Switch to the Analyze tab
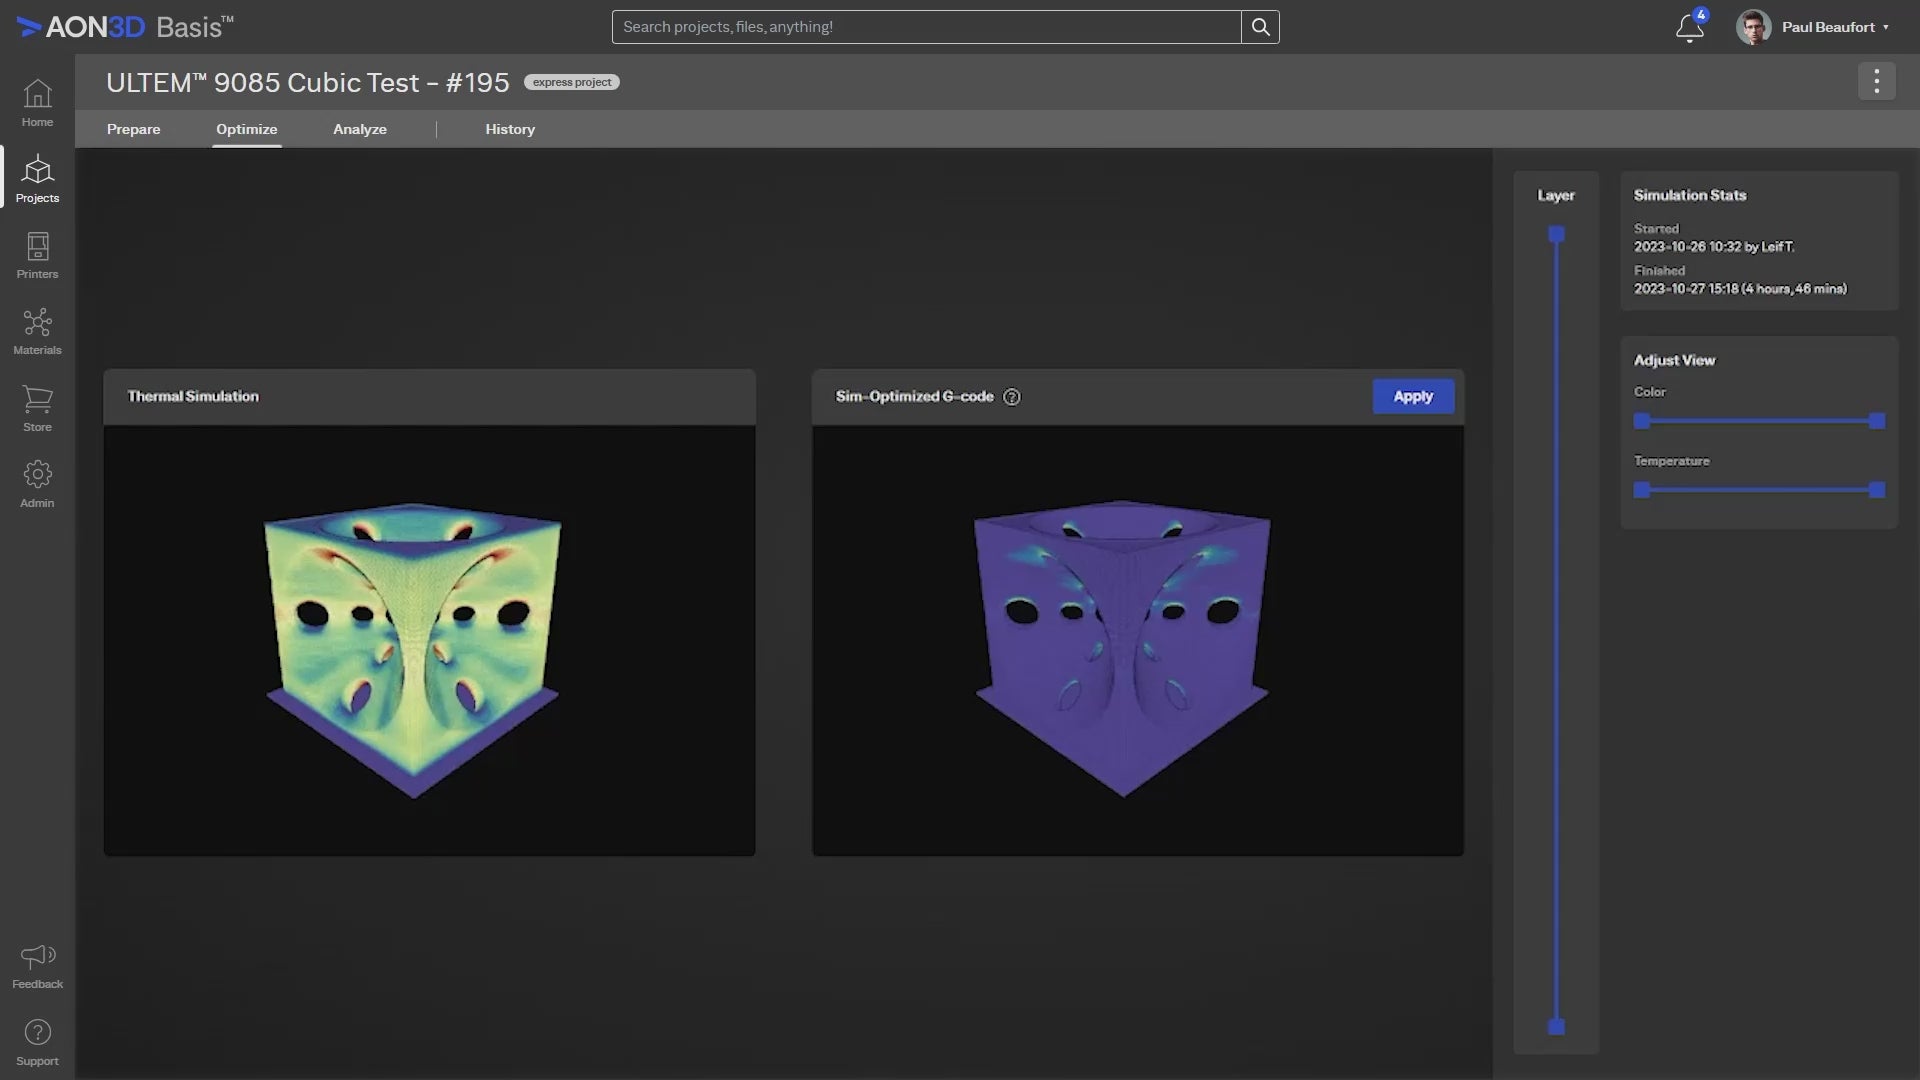Screen dimensions: 1920x1080 pyautogui.click(x=360, y=129)
